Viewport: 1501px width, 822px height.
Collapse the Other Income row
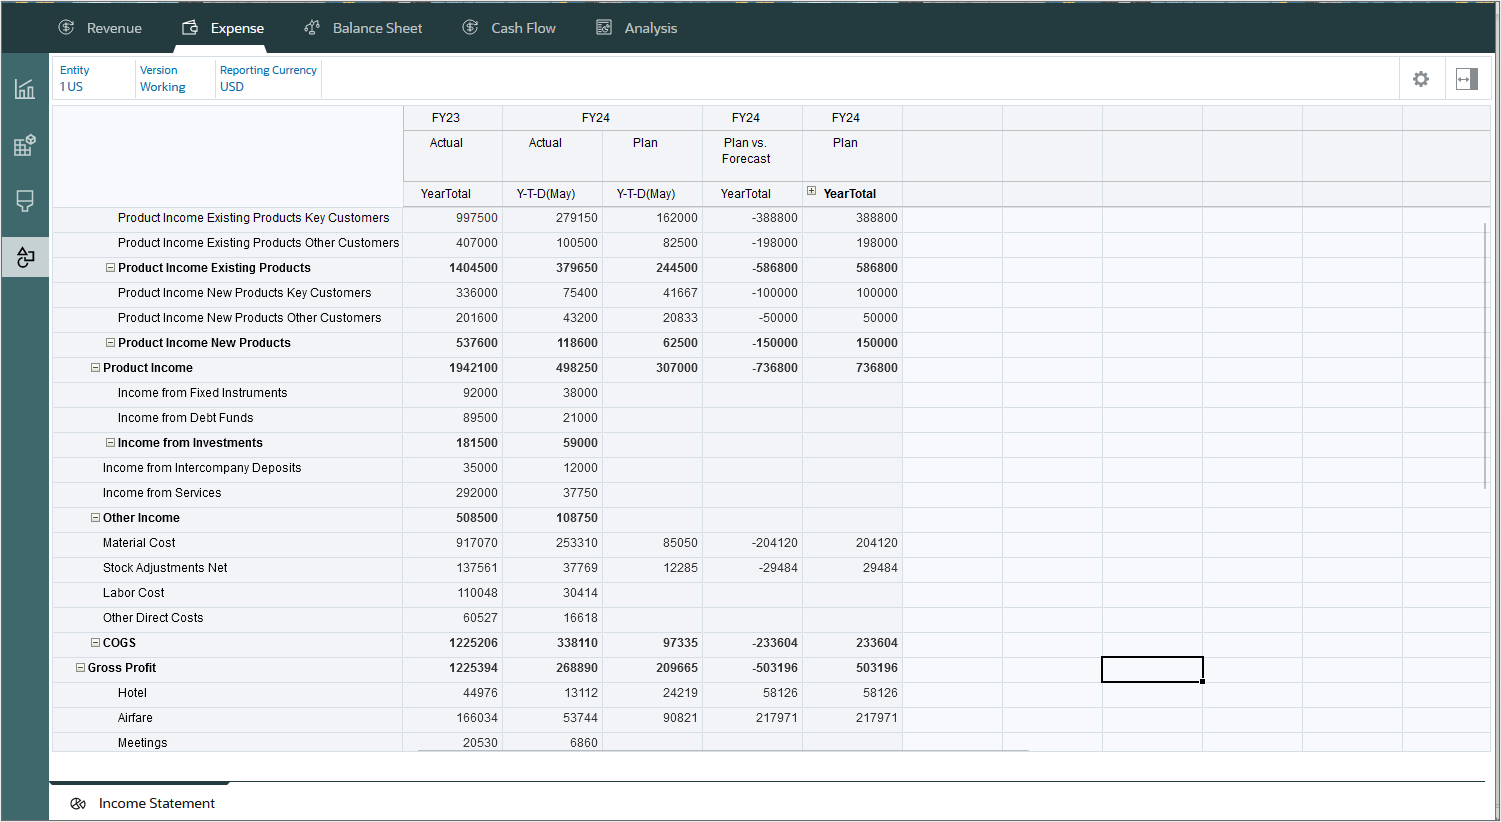coord(96,518)
